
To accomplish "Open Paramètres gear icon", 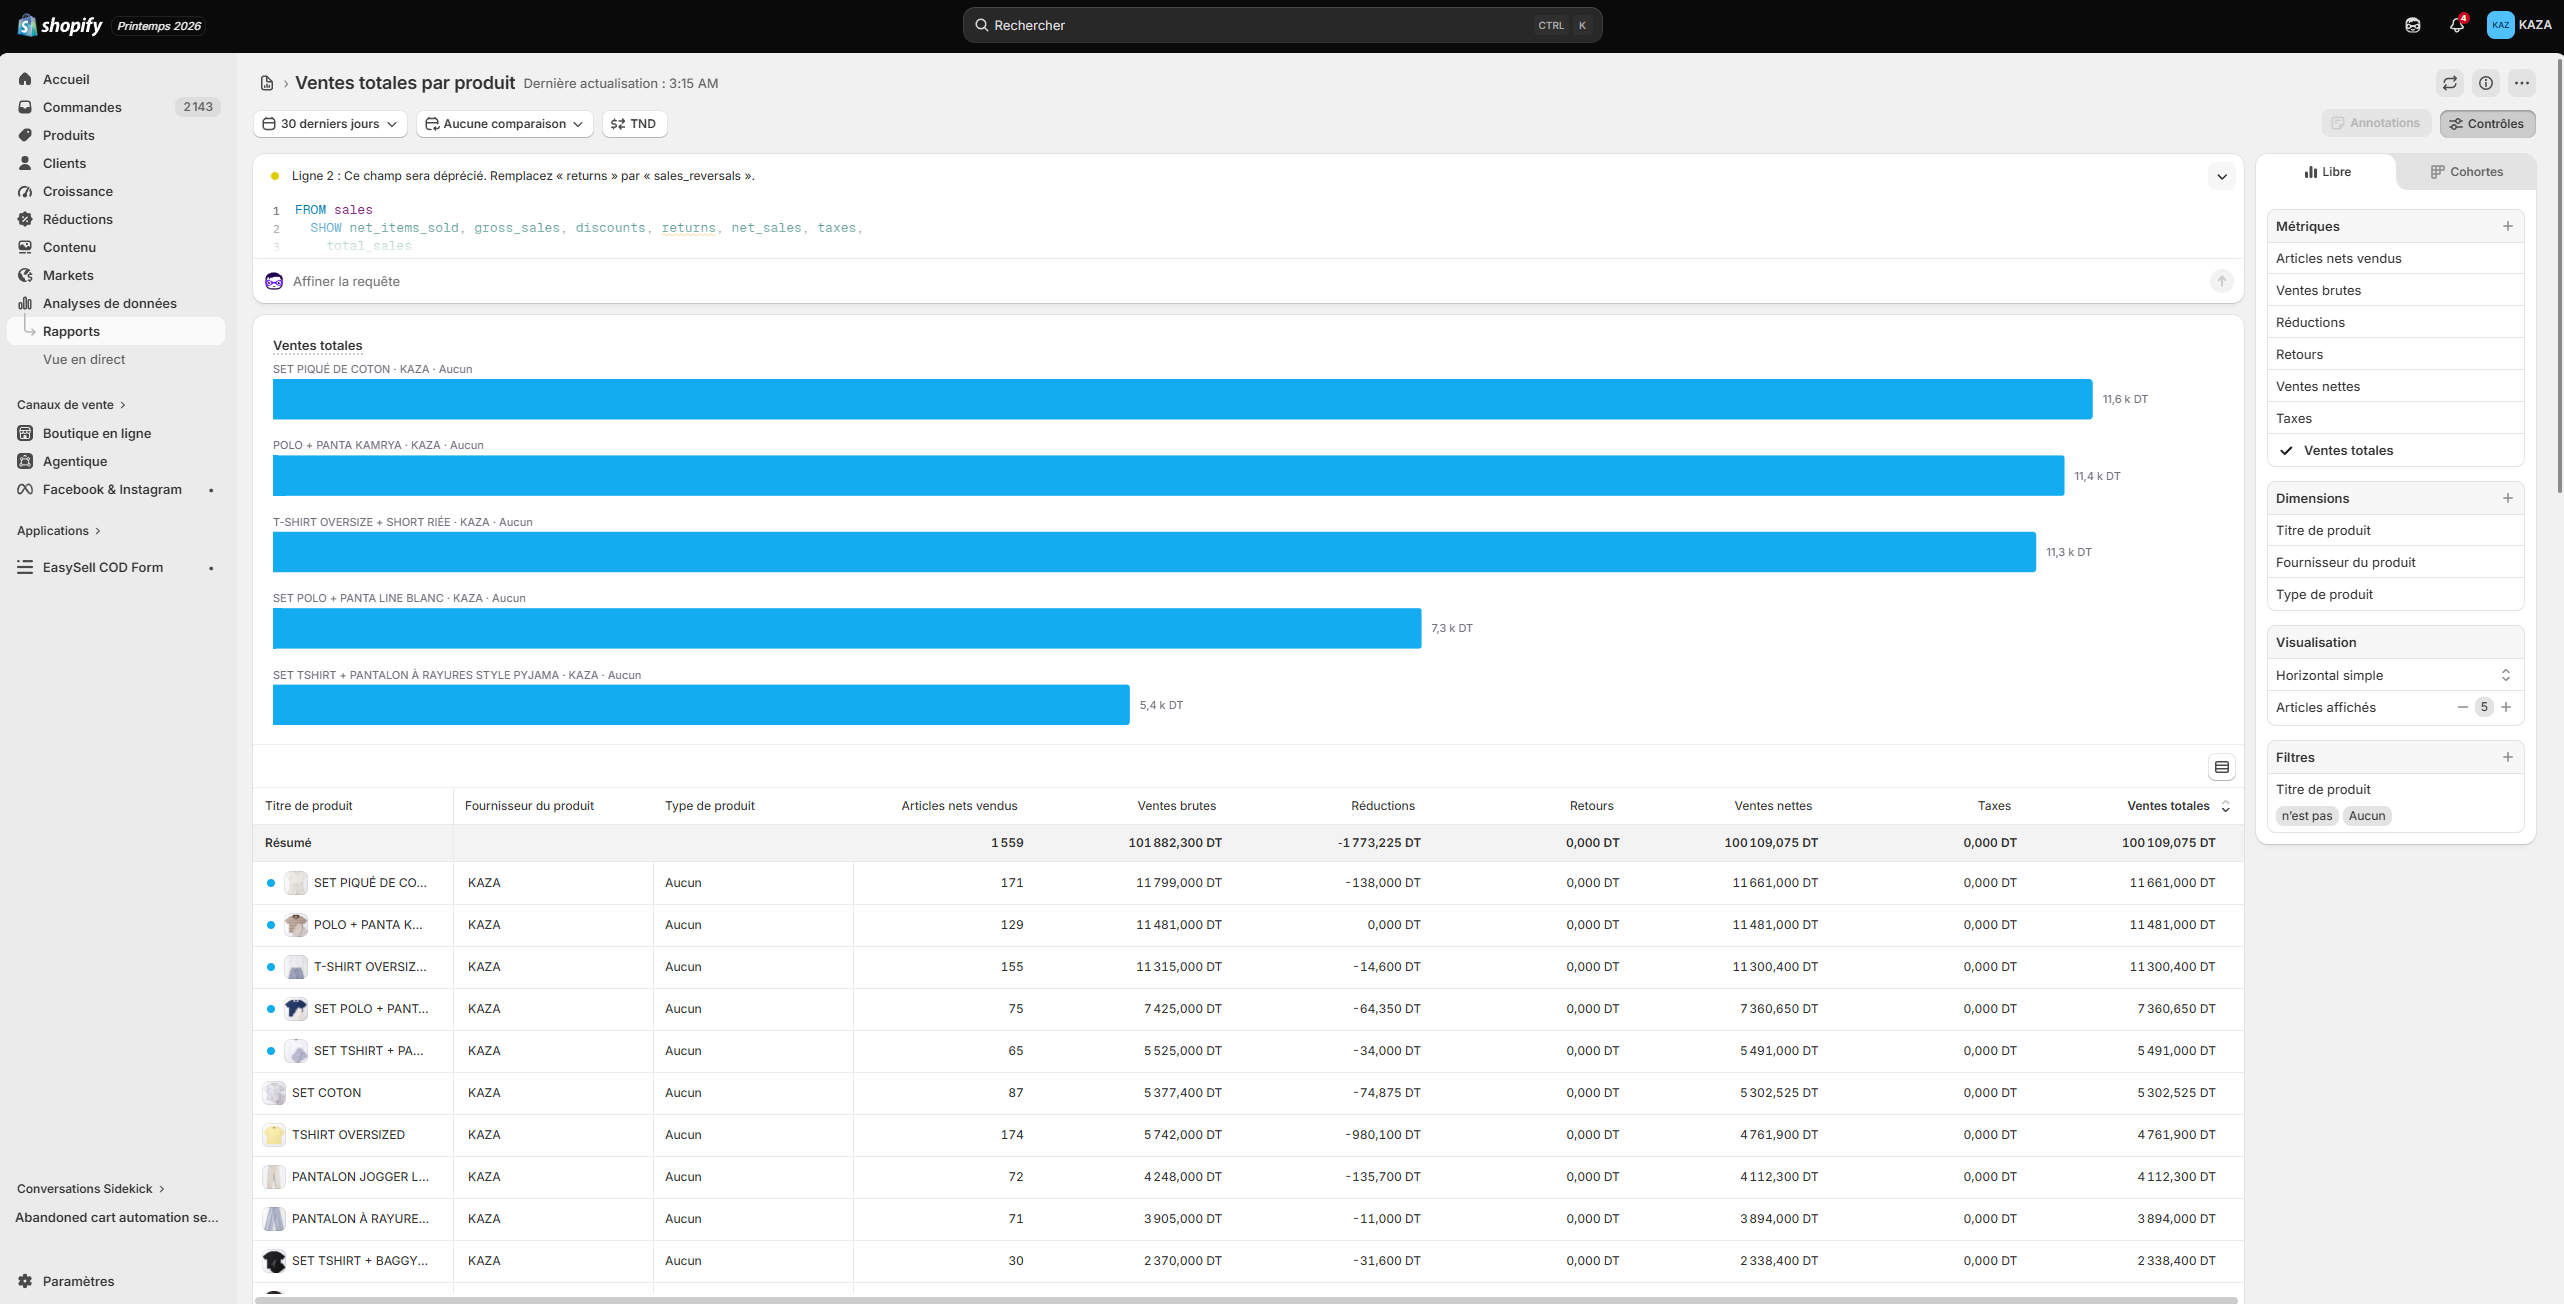I will [25, 1281].
